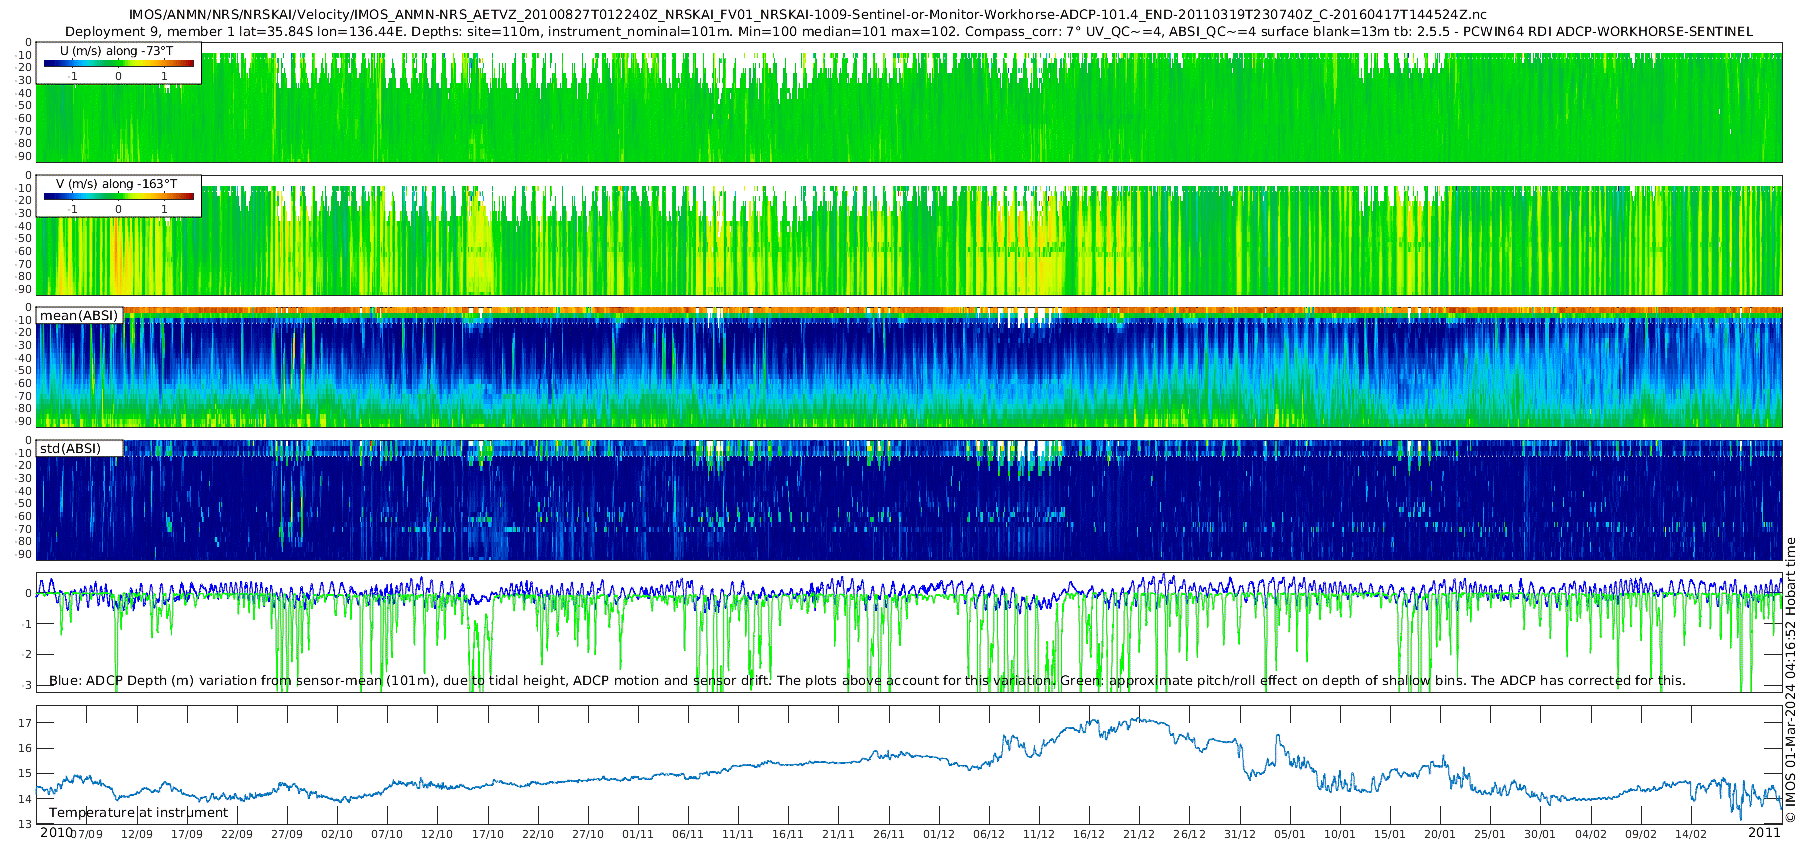1800x850 pixels.
Task: Click the 2010 year label on the axis
Action: click(x=56, y=833)
